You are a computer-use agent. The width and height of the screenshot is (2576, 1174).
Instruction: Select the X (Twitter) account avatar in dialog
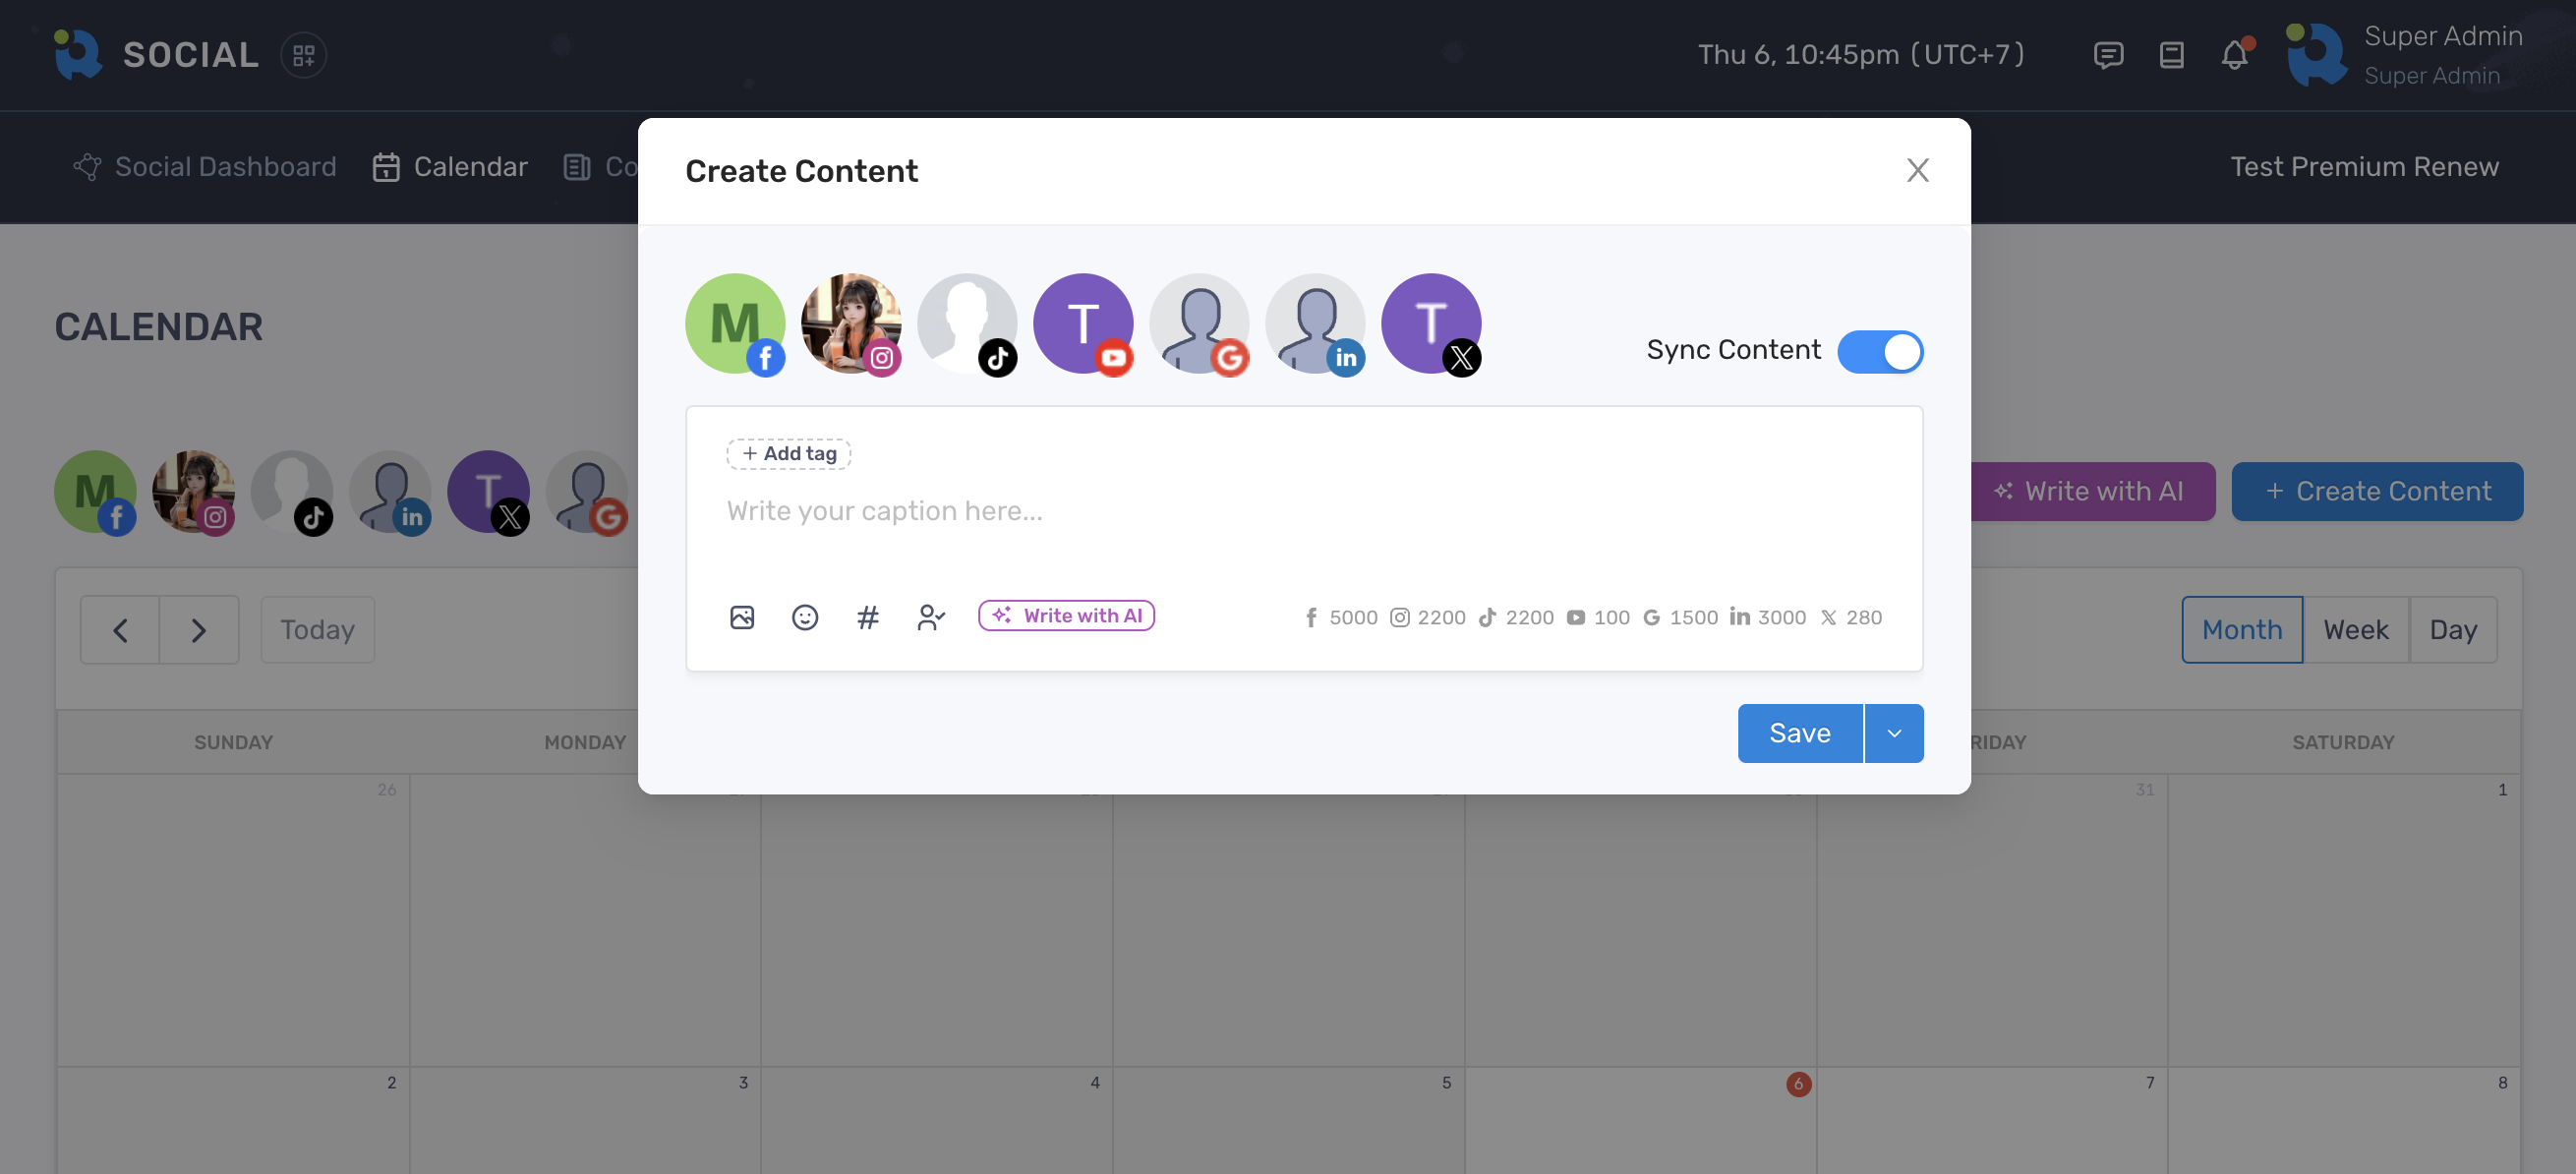click(x=1430, y=324)
